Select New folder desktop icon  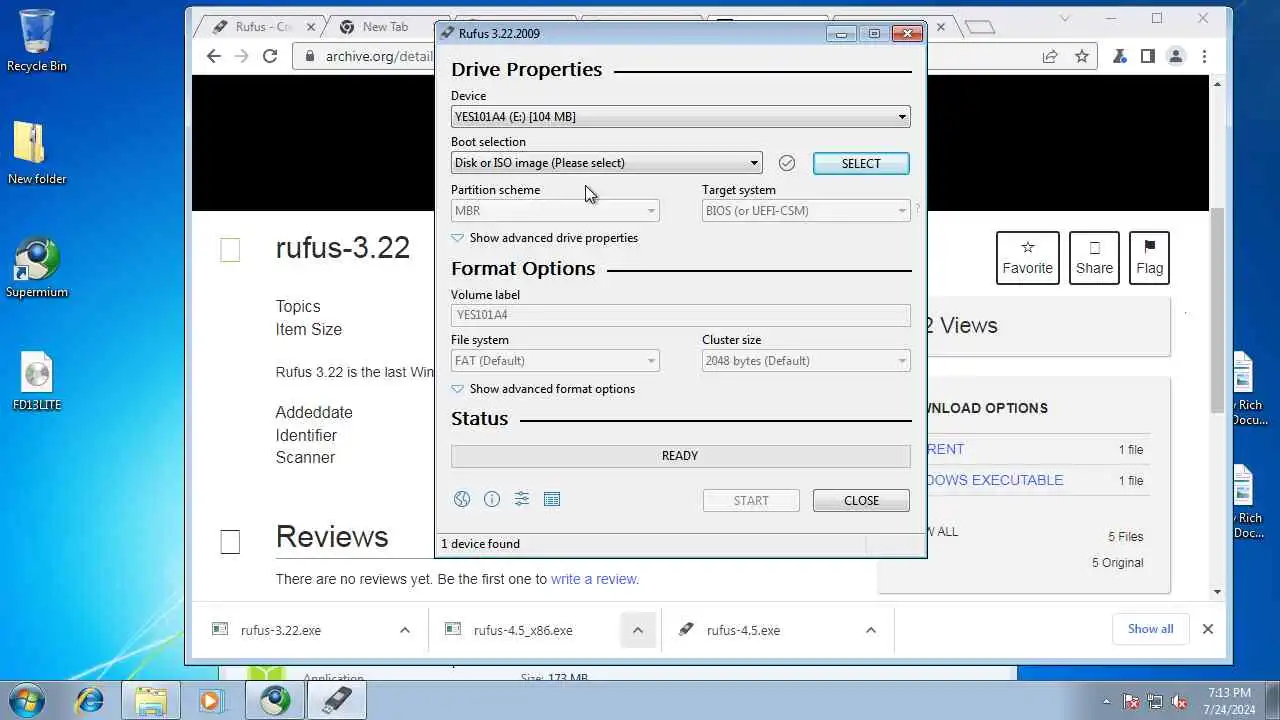[37, 153]
